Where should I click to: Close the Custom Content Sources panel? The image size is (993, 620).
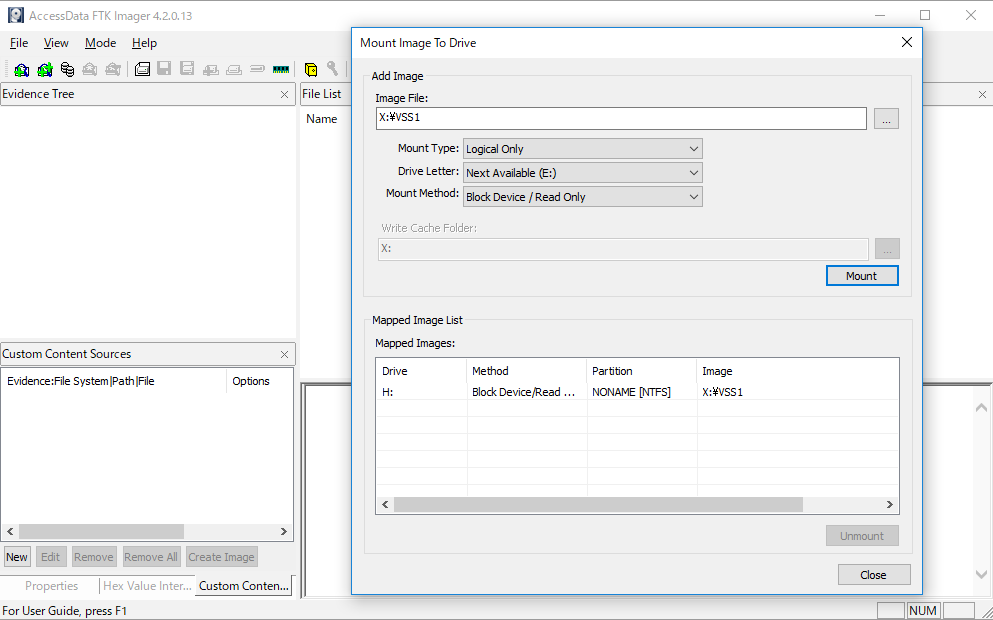tap(284, 355)
